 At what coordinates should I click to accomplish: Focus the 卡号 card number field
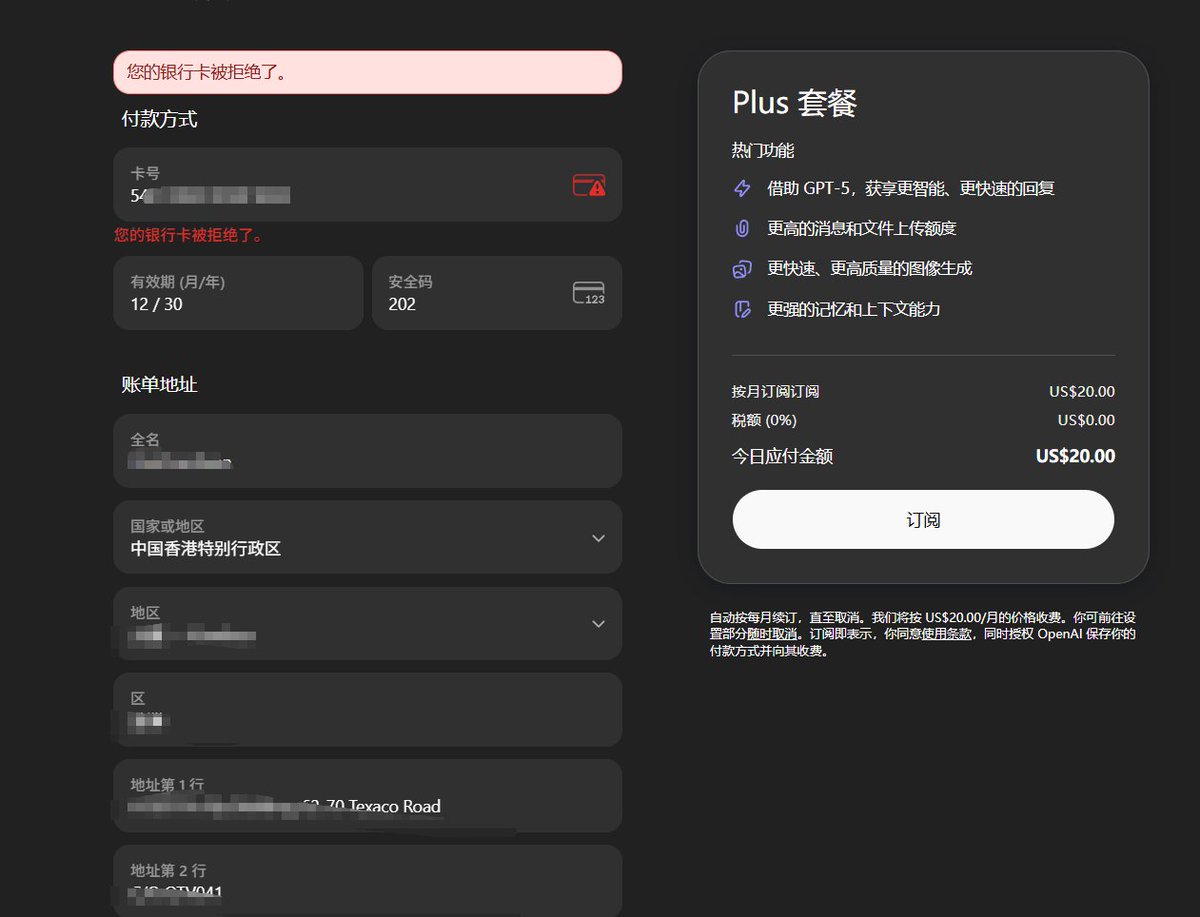[368, 185]
